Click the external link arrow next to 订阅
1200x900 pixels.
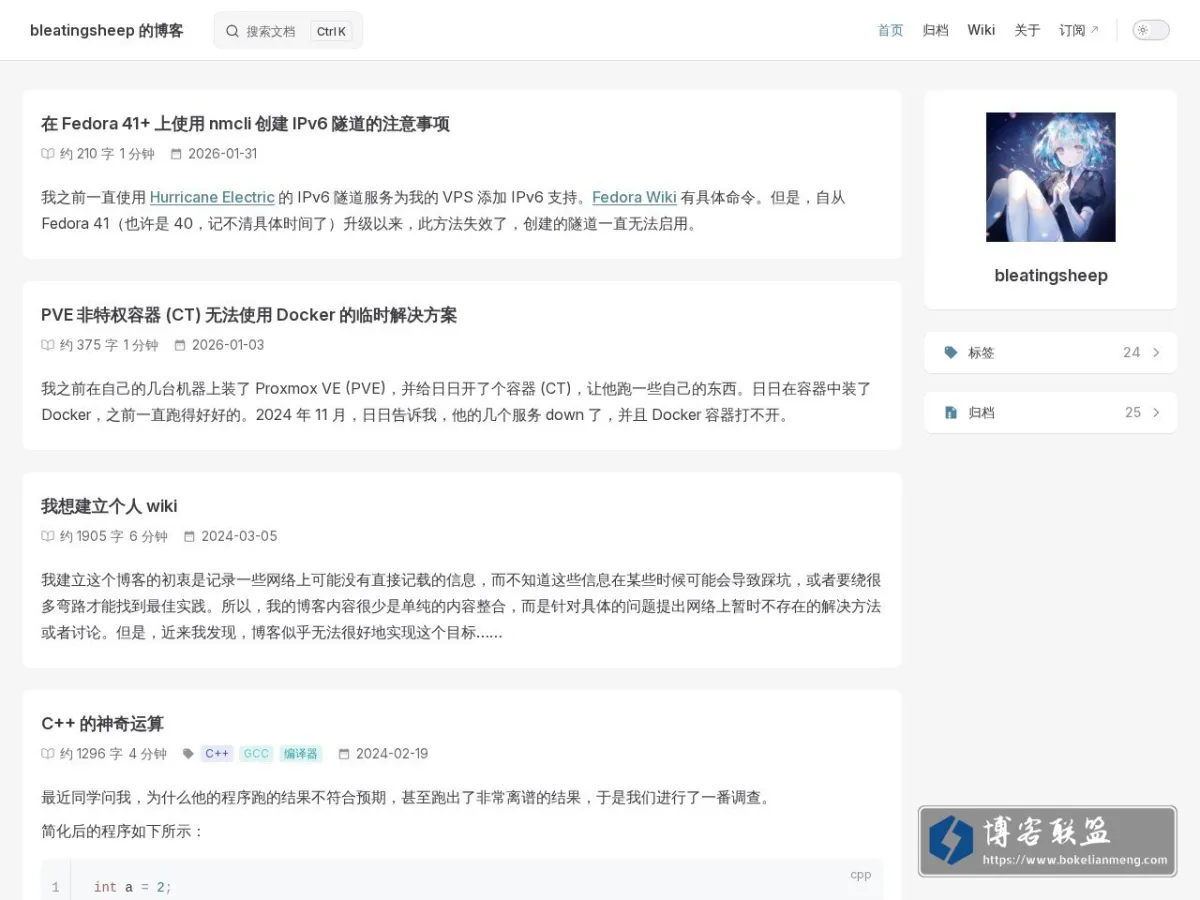[1094, 30]
